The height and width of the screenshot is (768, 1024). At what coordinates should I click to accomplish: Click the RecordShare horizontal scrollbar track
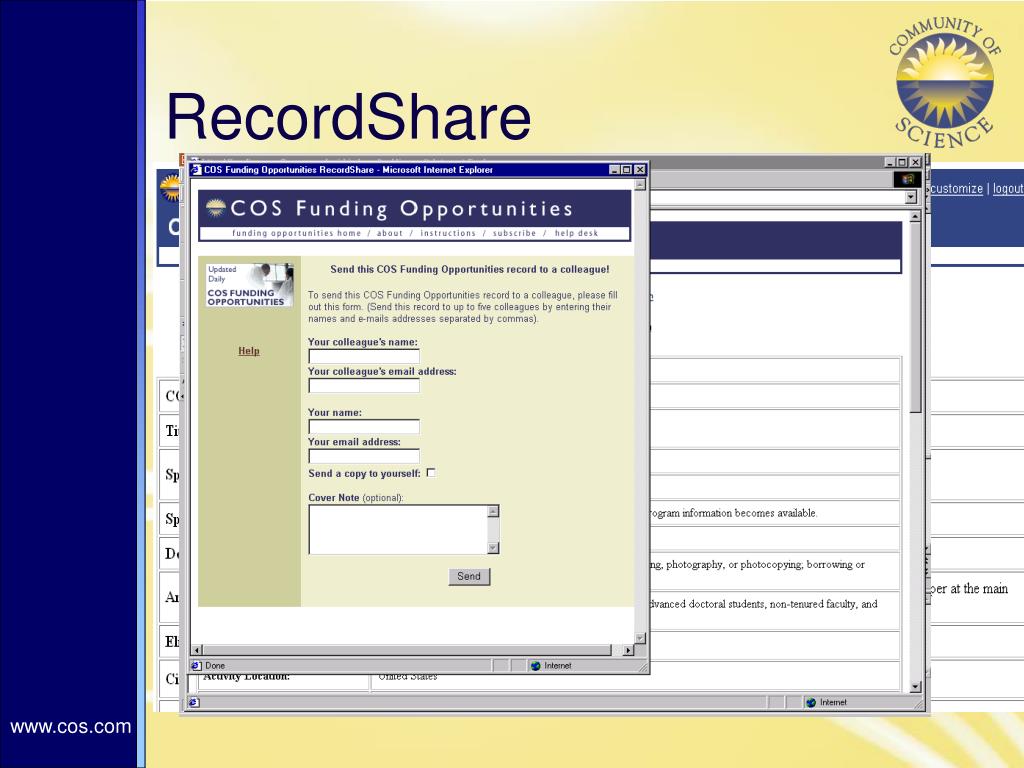point(408,650)
